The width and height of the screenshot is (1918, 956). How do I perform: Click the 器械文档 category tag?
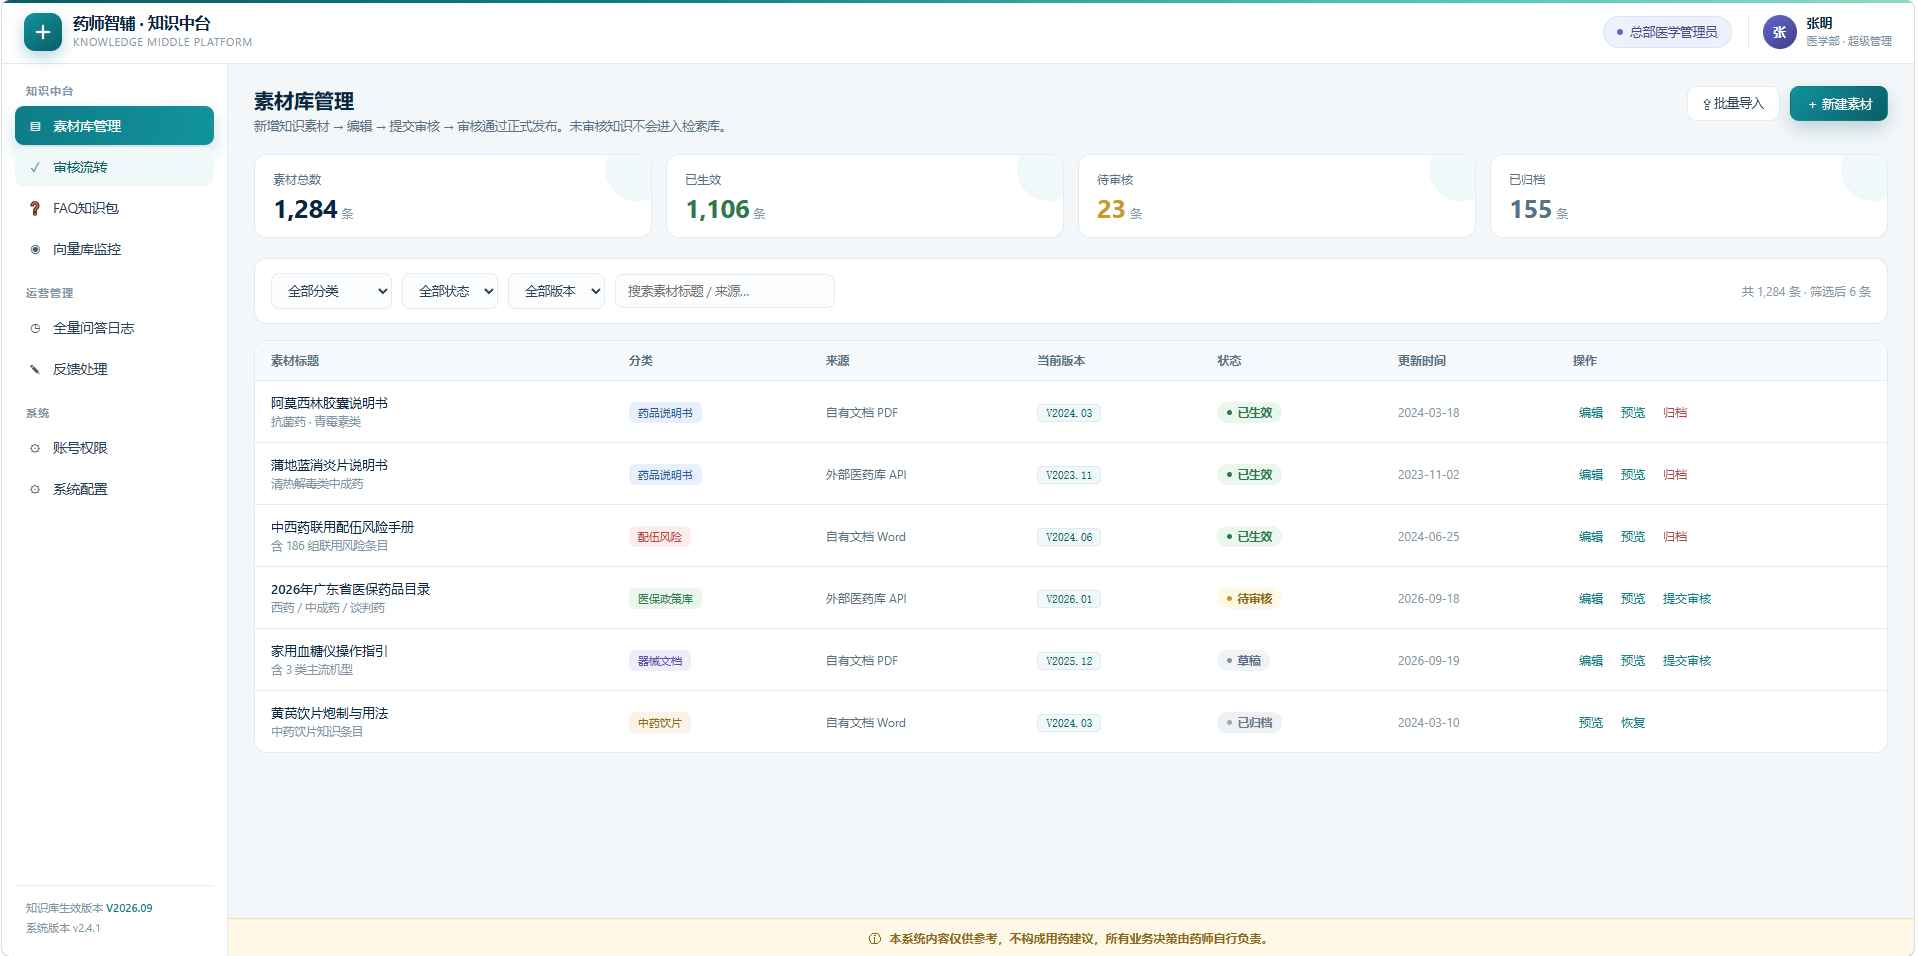click(659, 661)
